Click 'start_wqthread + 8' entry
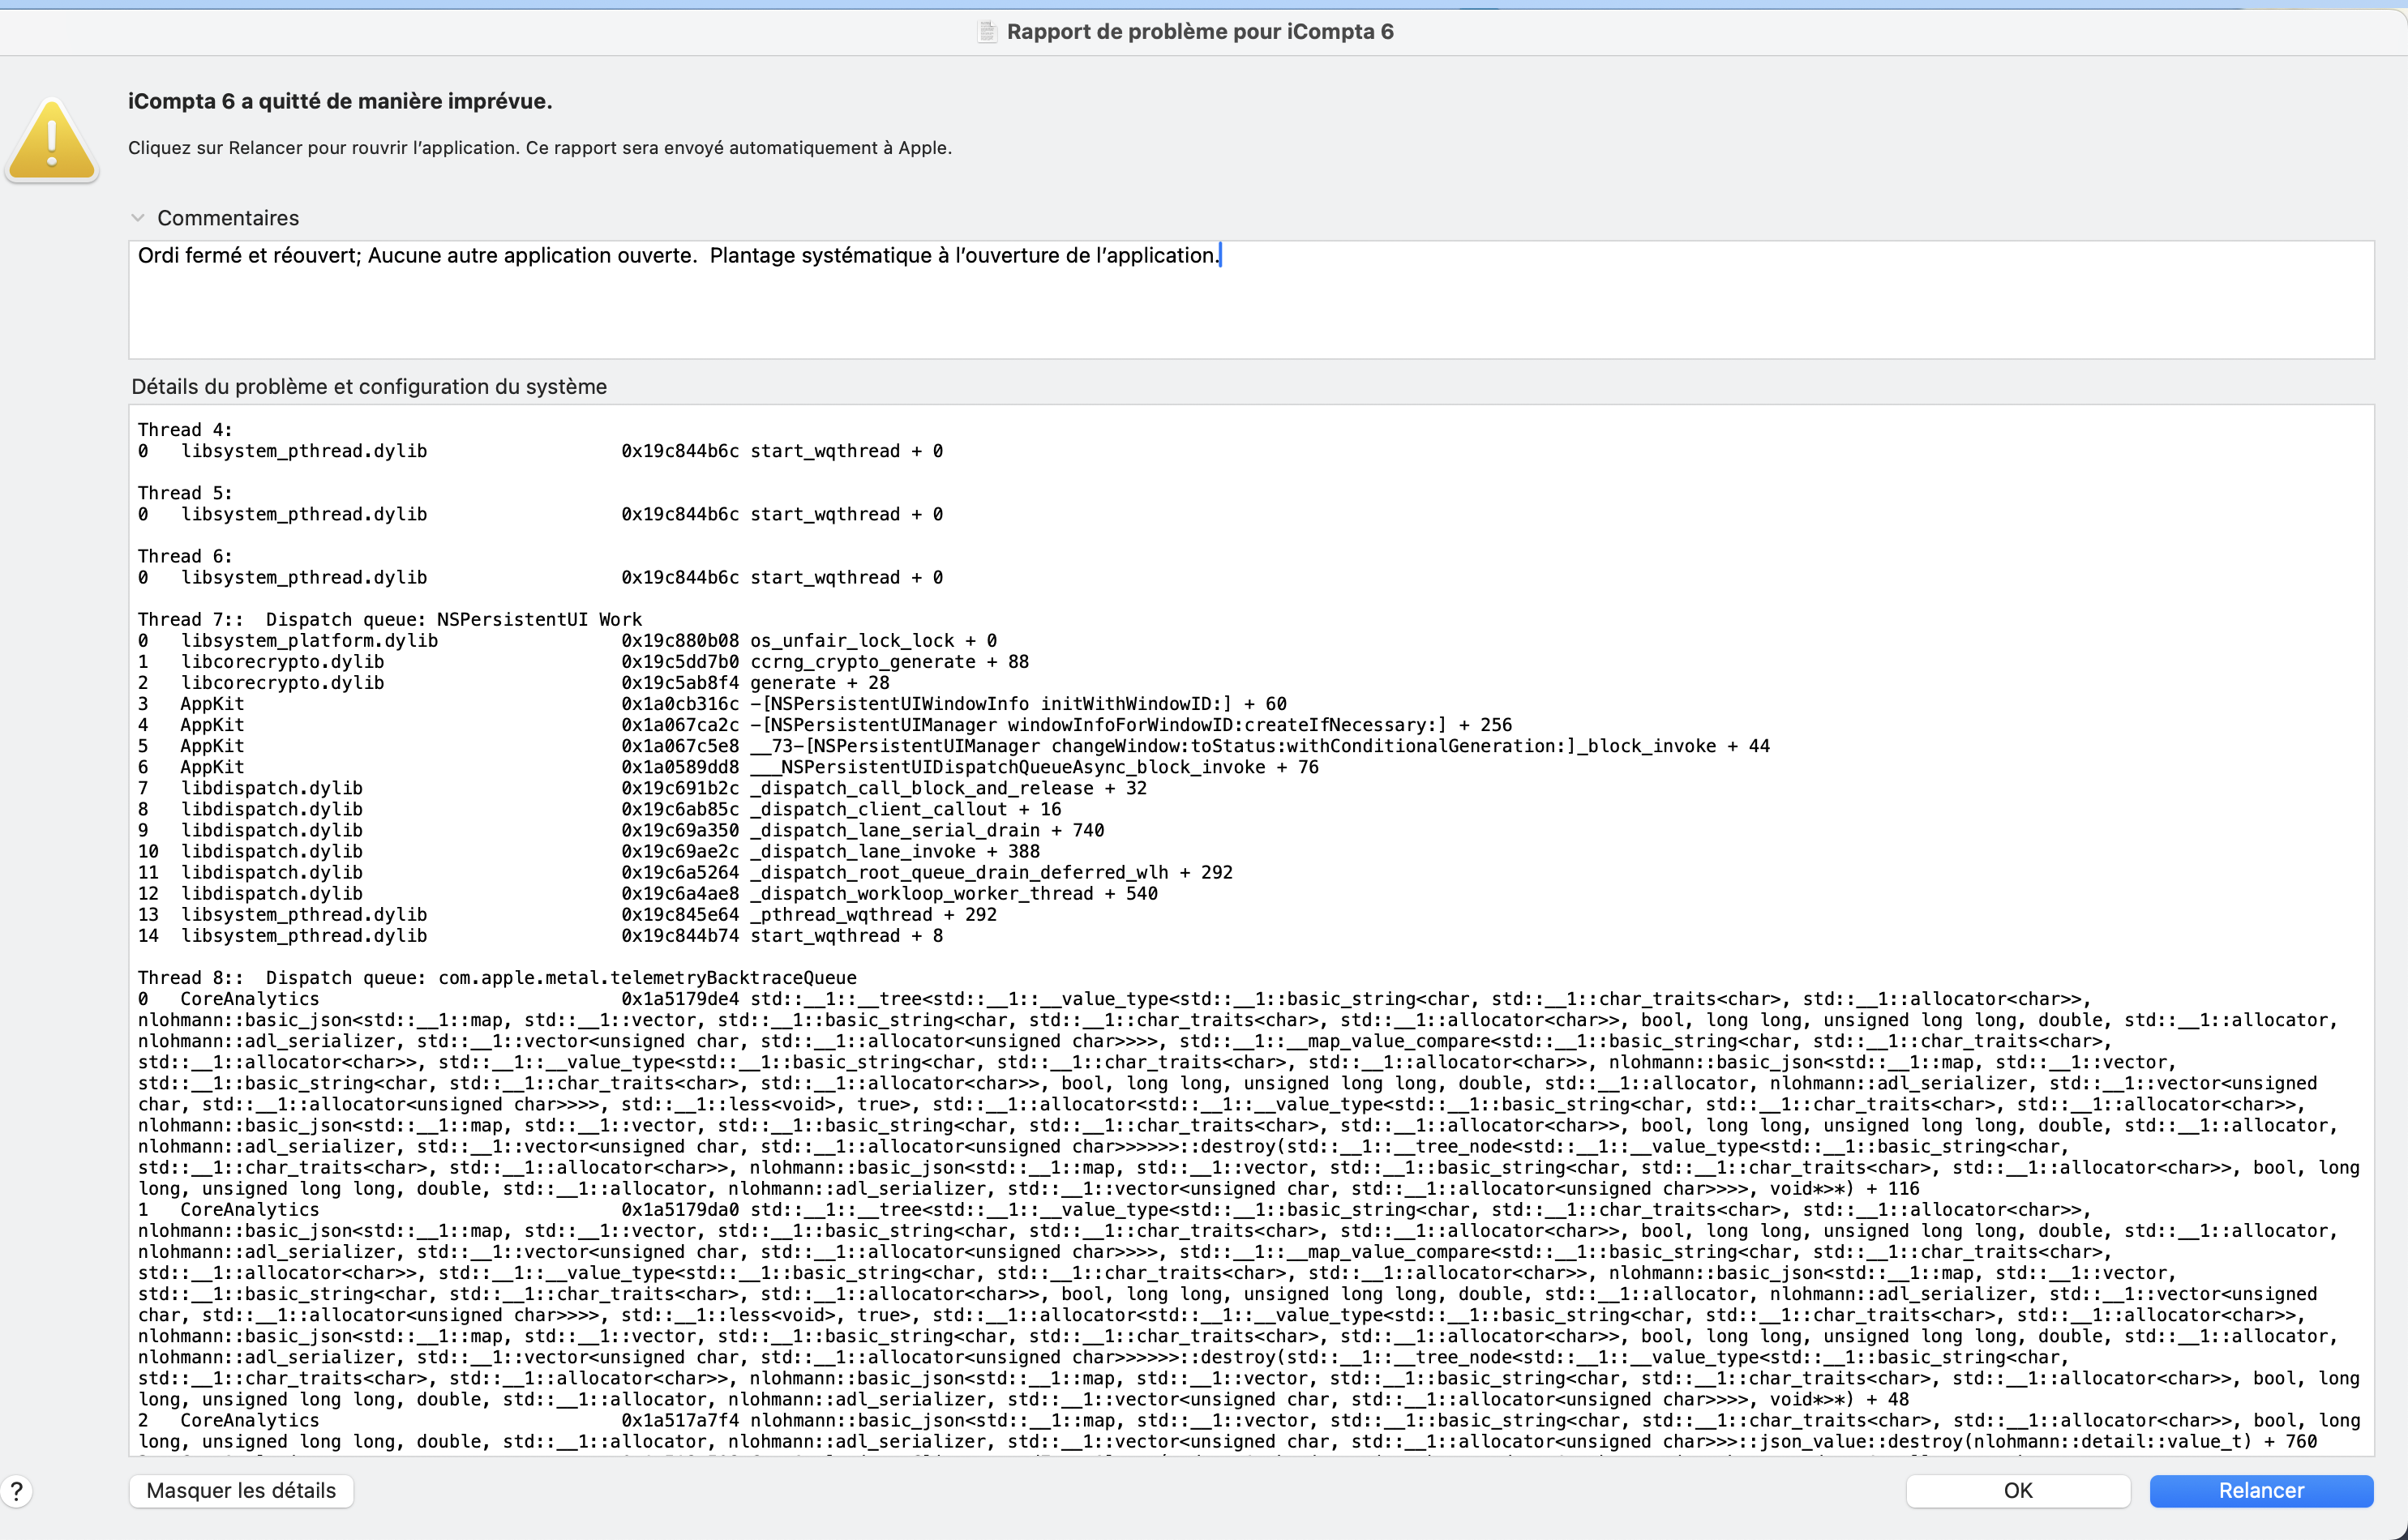The height and width of the screenshot is (1540, 2408). (x=846, y=935)
